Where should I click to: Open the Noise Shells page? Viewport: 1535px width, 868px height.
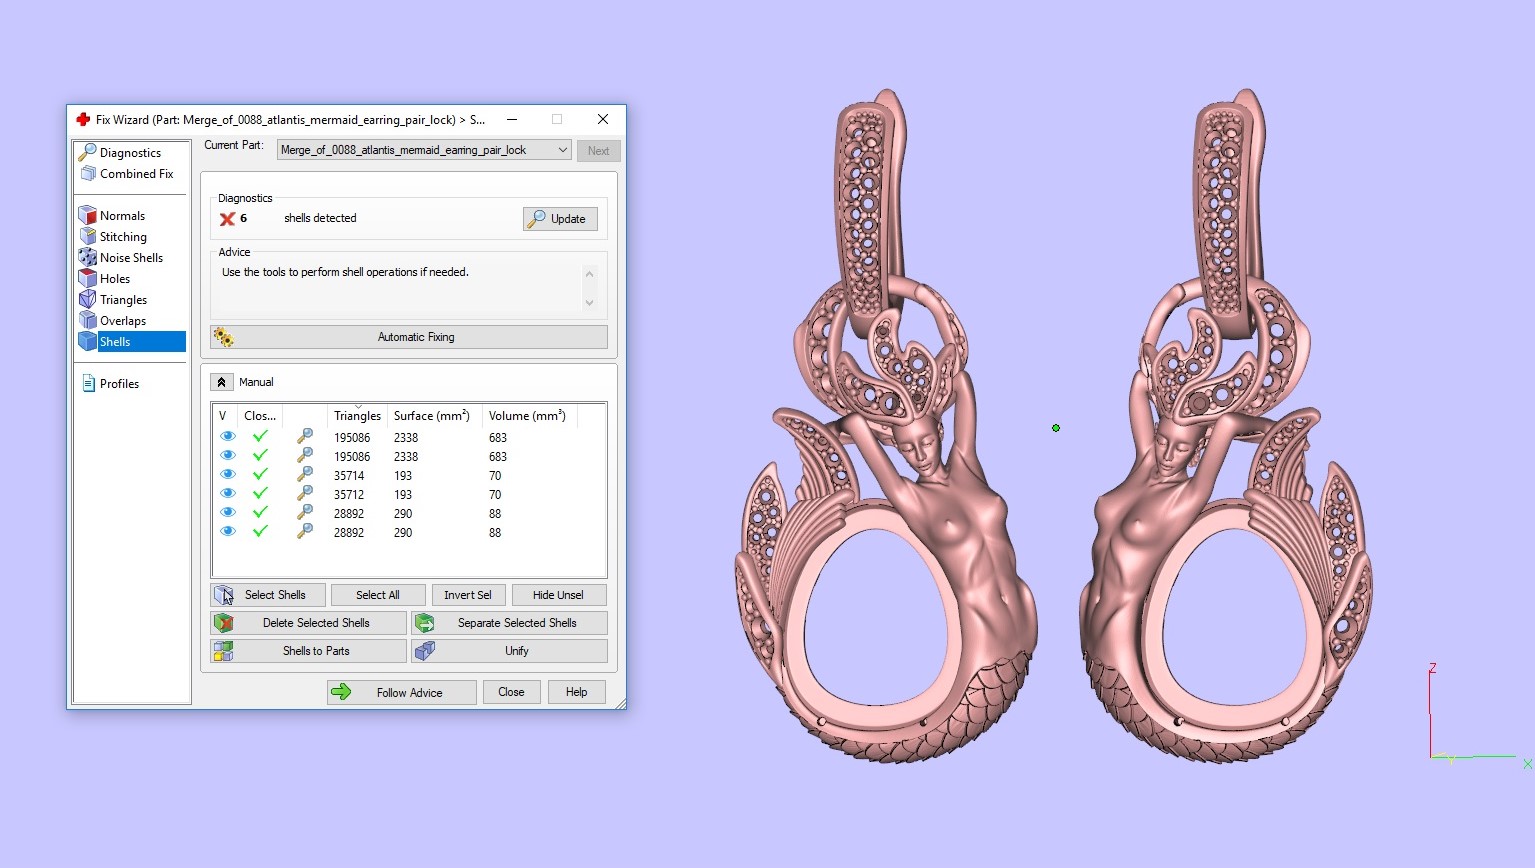click(131, 258)
